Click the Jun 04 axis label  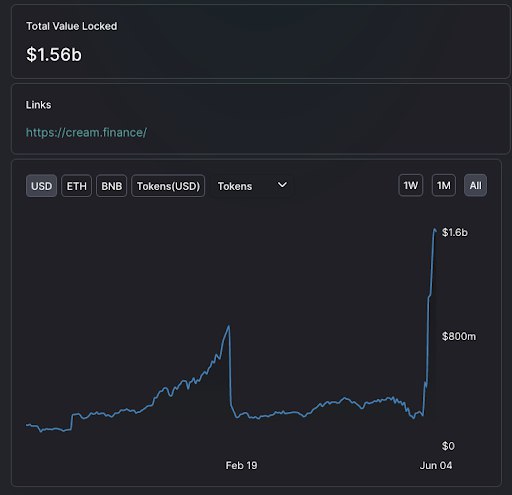point(436,465)
